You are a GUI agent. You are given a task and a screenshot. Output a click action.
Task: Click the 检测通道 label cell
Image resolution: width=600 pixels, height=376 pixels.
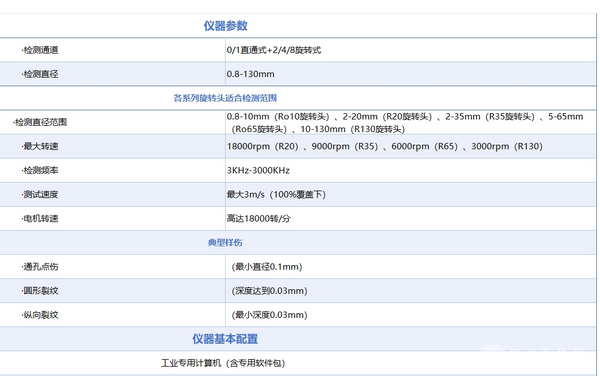(x=40, y=50)
